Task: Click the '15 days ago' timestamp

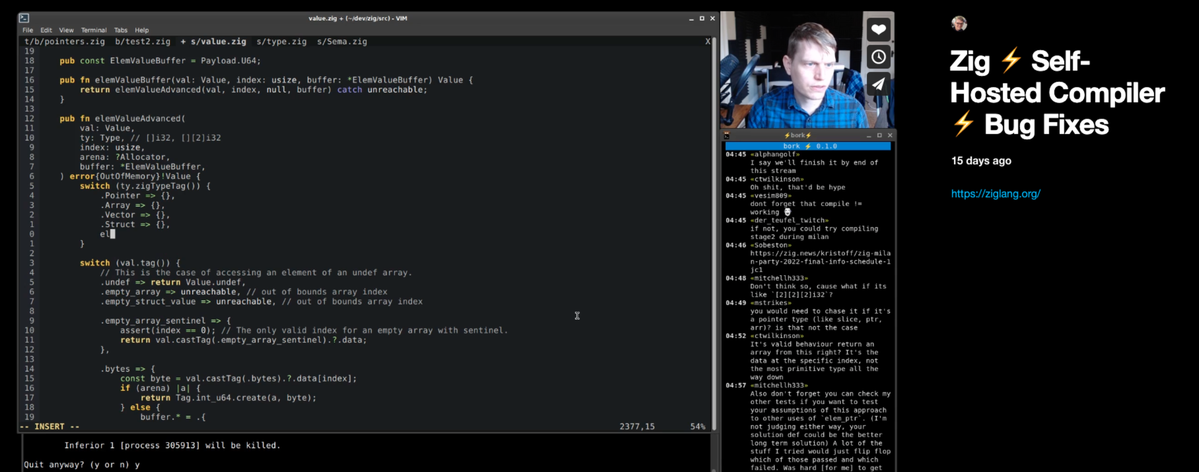Action: click(x=981, y=161)
